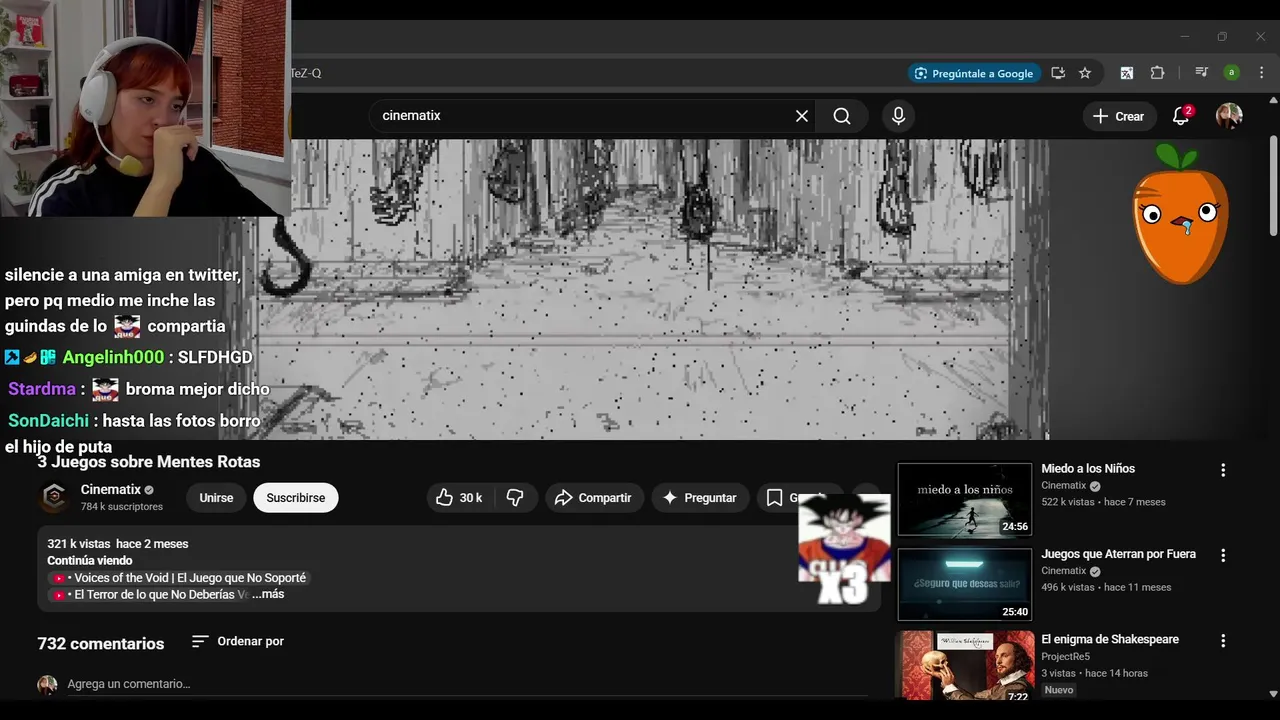Click the Nuevo badge on Shakespeare video
This screenshot has width=1280, height=720.
click(1059, 690)
